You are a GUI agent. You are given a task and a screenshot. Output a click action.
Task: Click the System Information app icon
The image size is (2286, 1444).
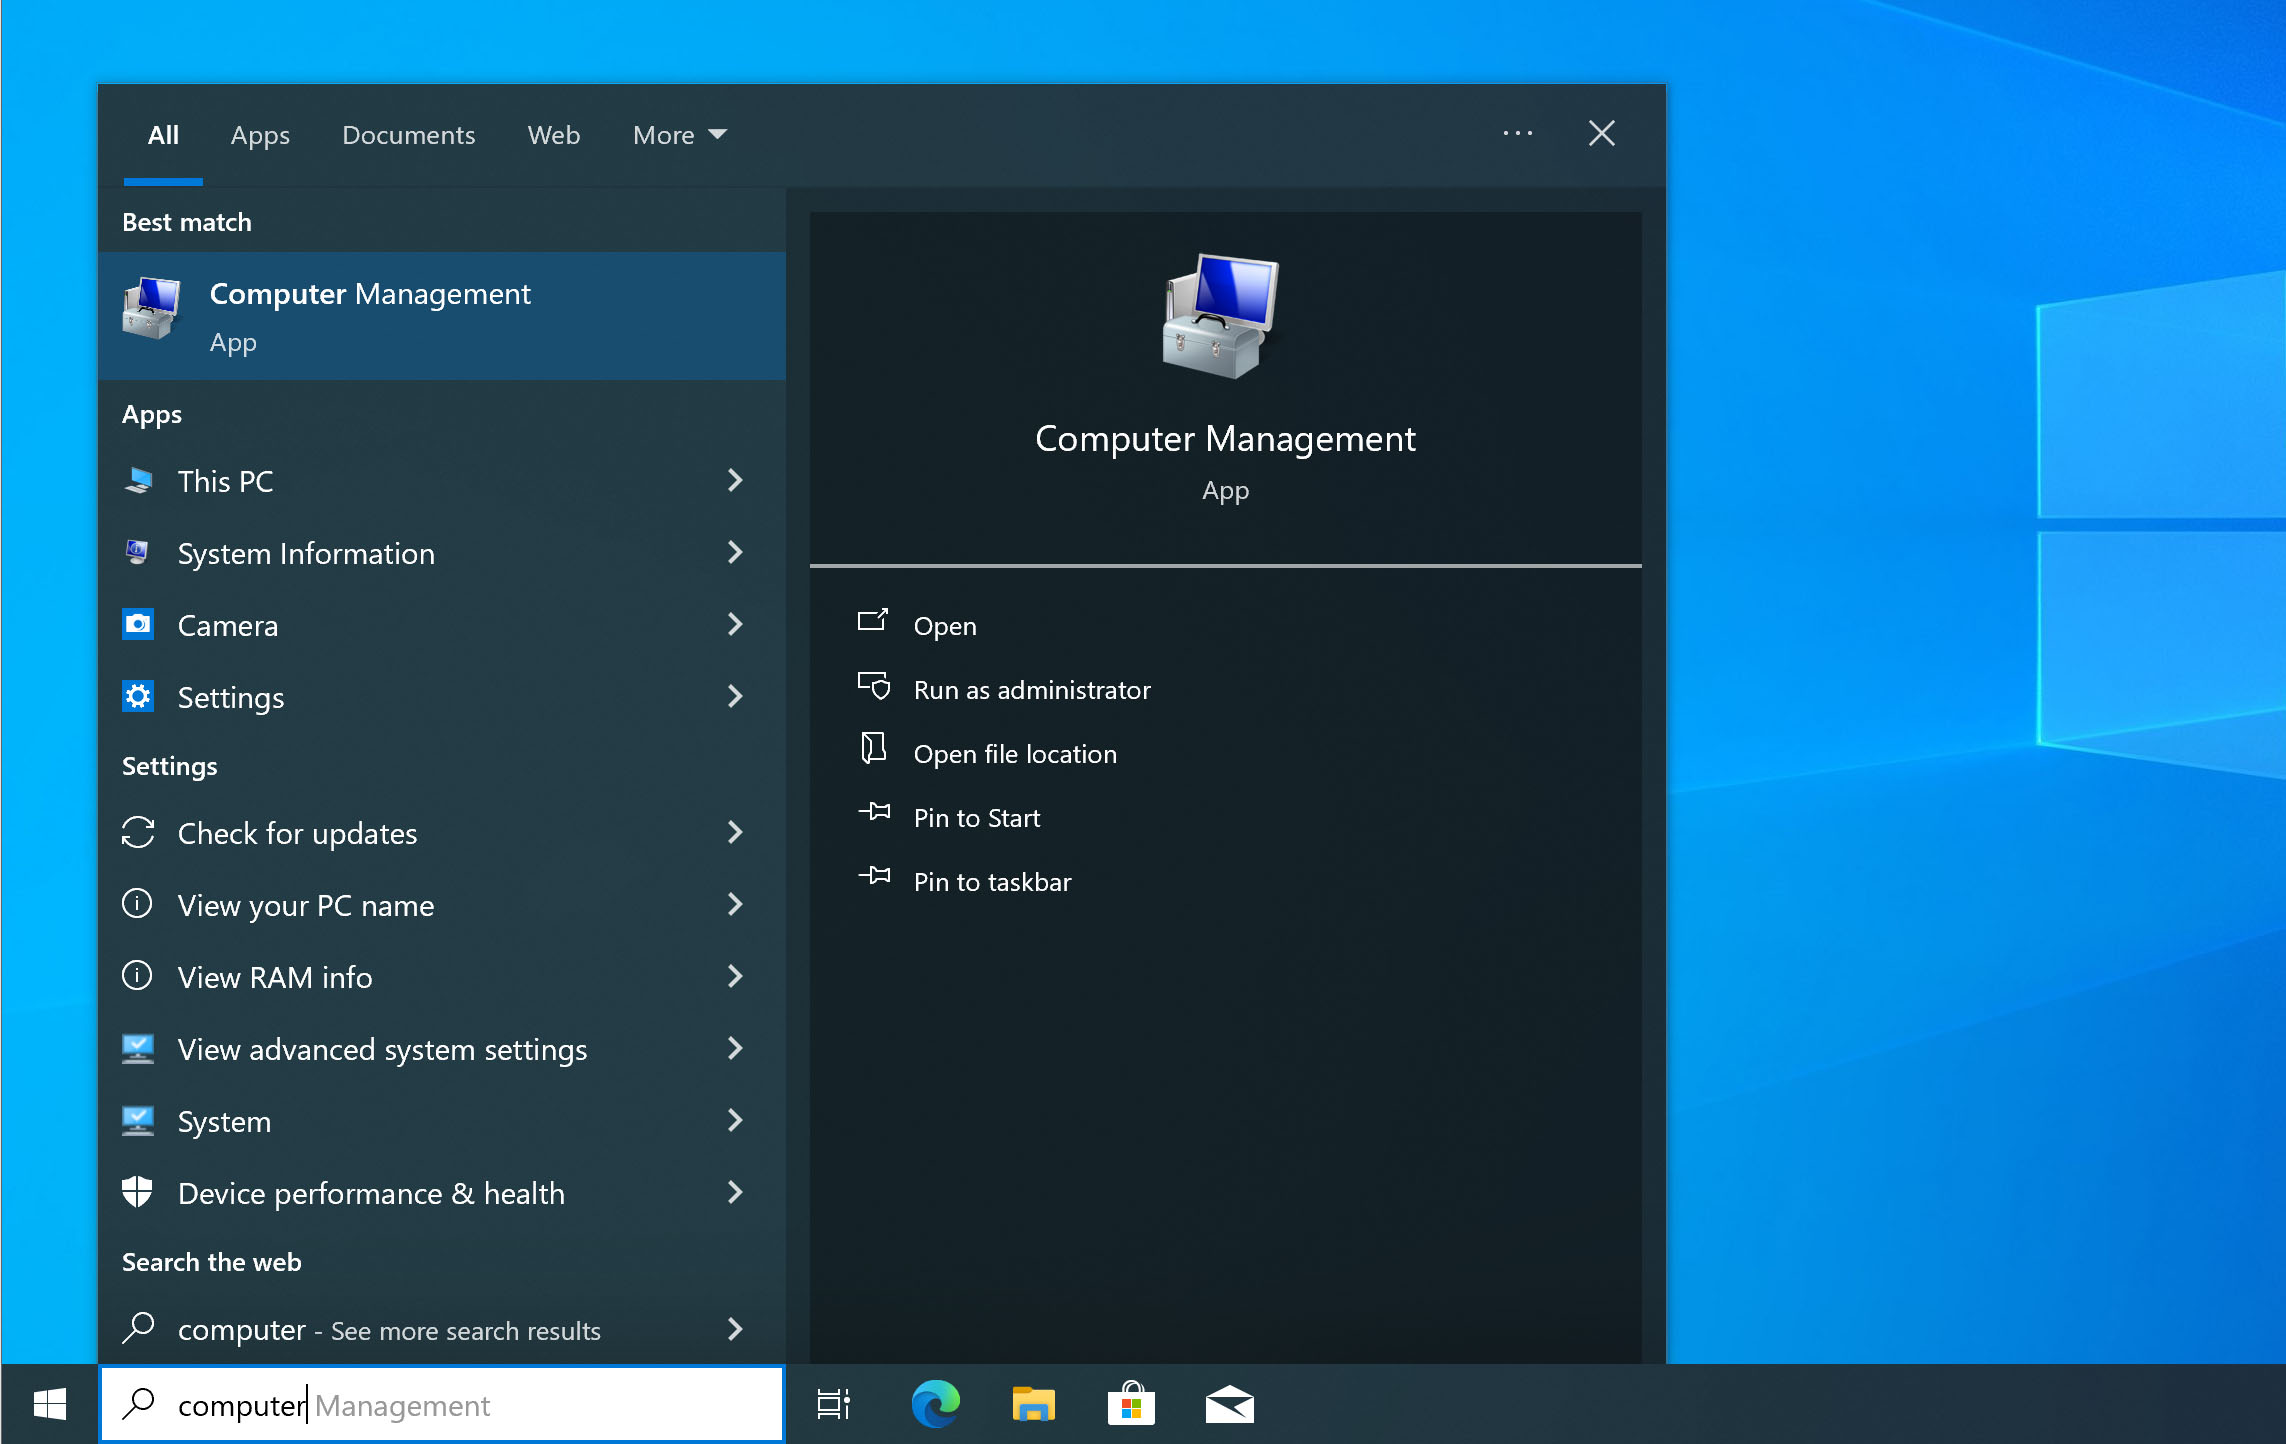click(x=138, y=552)
